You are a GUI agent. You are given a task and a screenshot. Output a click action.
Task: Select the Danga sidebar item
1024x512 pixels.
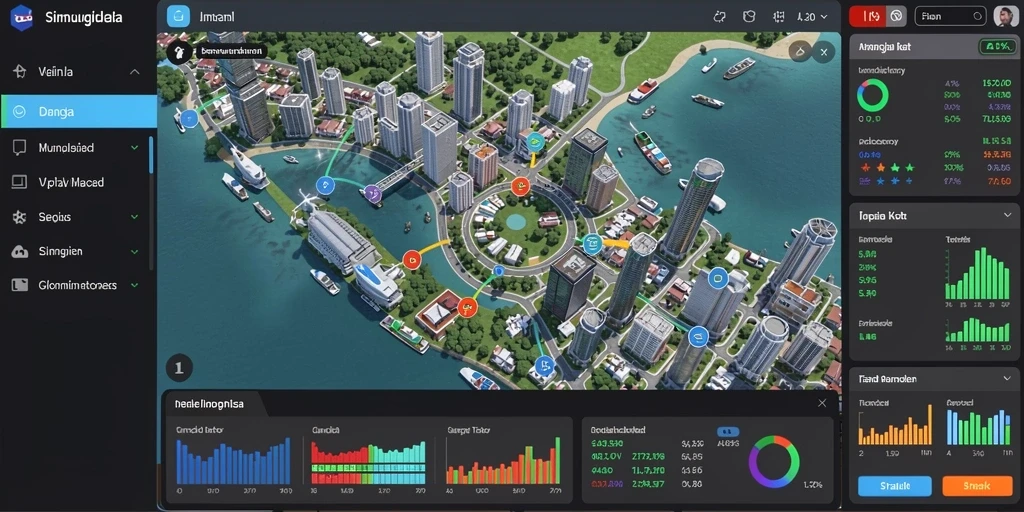[x=78, y=111]
